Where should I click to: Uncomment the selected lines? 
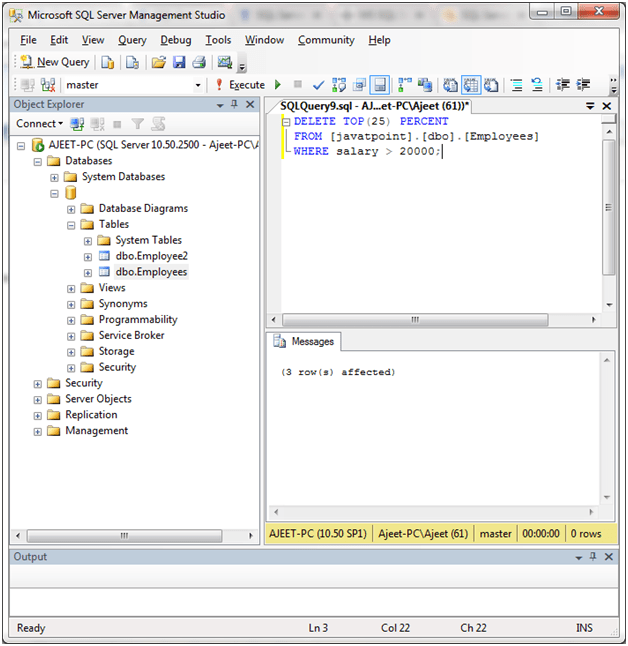pos(537,85)
